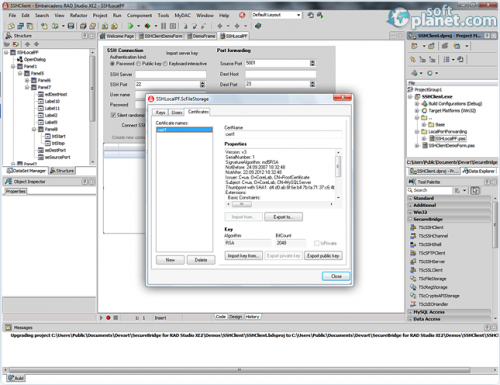Viewport: 500px width, 385px height.
Task: Click the Delete certificate button
Action: coord(201,260)
